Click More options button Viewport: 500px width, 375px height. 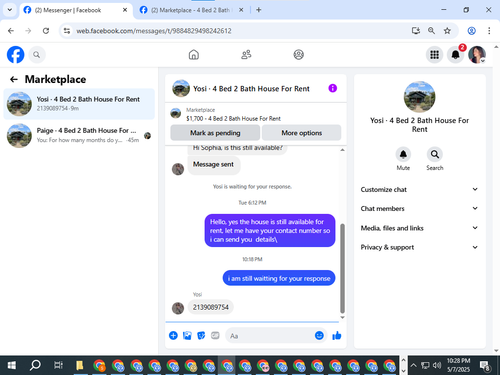[302, 133]
